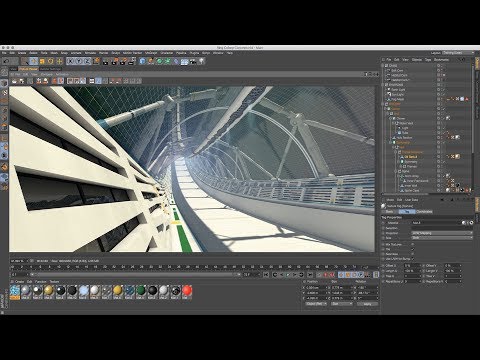Image resolution: width=480 pixels, height=360 pixels.
Task: Click the timeline frame ruler
Action: 190,267
